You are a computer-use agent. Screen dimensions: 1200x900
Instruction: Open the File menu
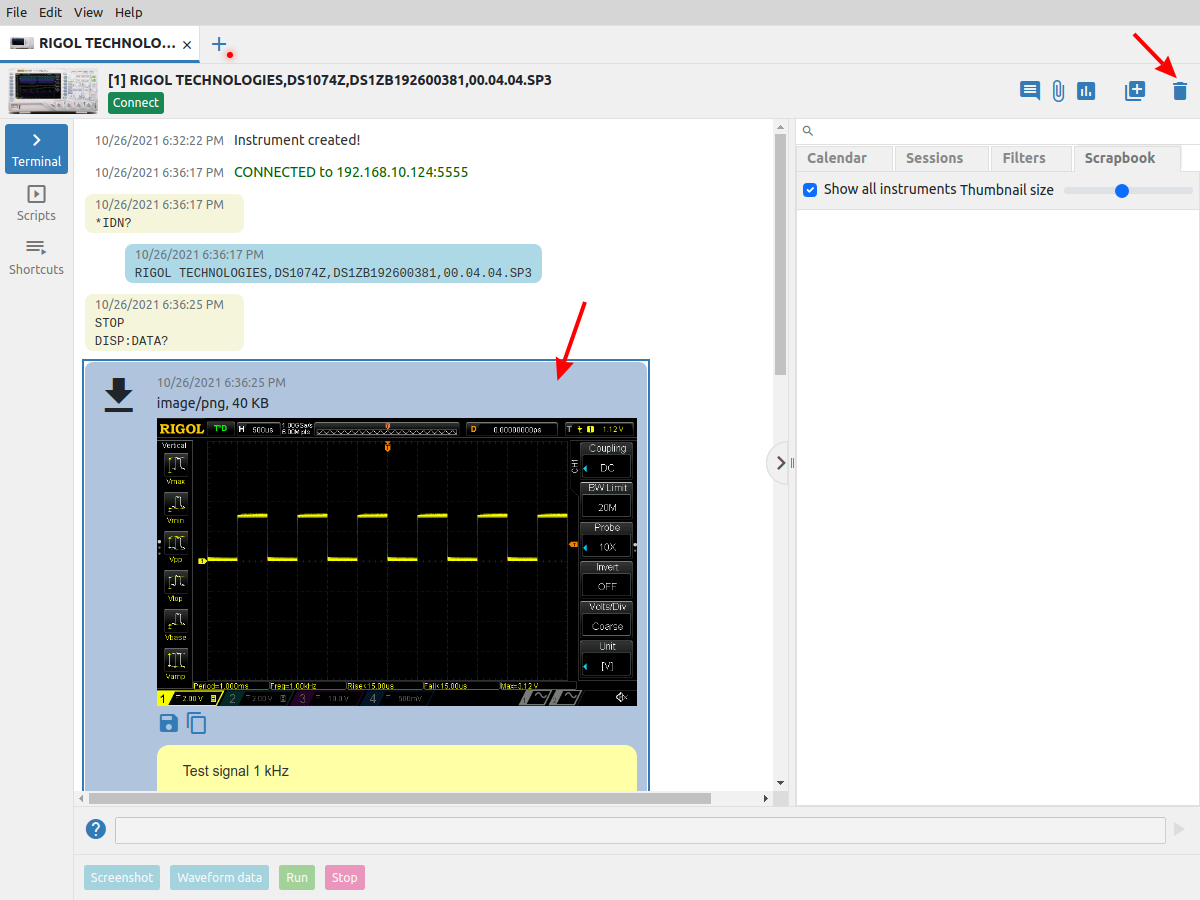click(x=16, y=12)
